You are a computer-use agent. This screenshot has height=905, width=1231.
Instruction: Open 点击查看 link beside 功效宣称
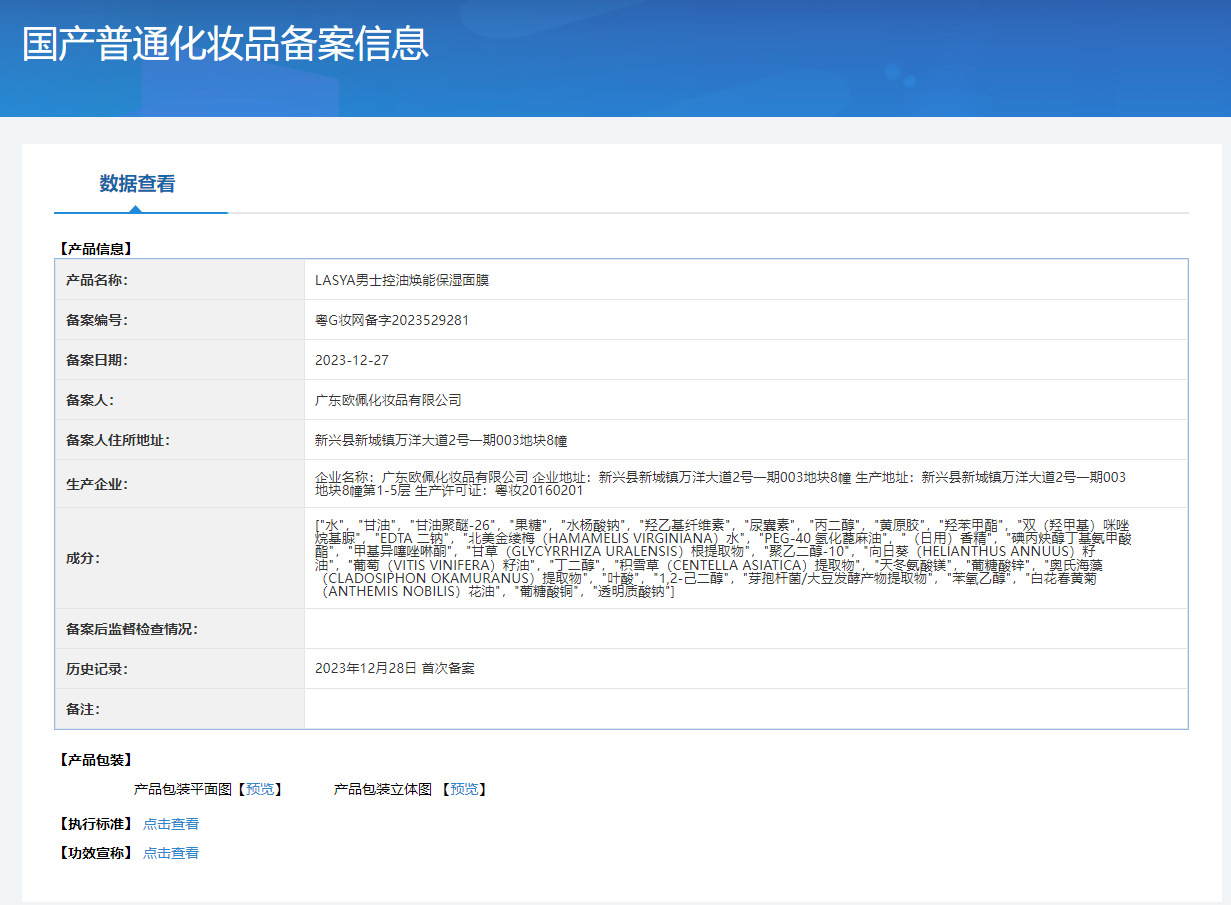pyautogui.click(x=171, y=853)
